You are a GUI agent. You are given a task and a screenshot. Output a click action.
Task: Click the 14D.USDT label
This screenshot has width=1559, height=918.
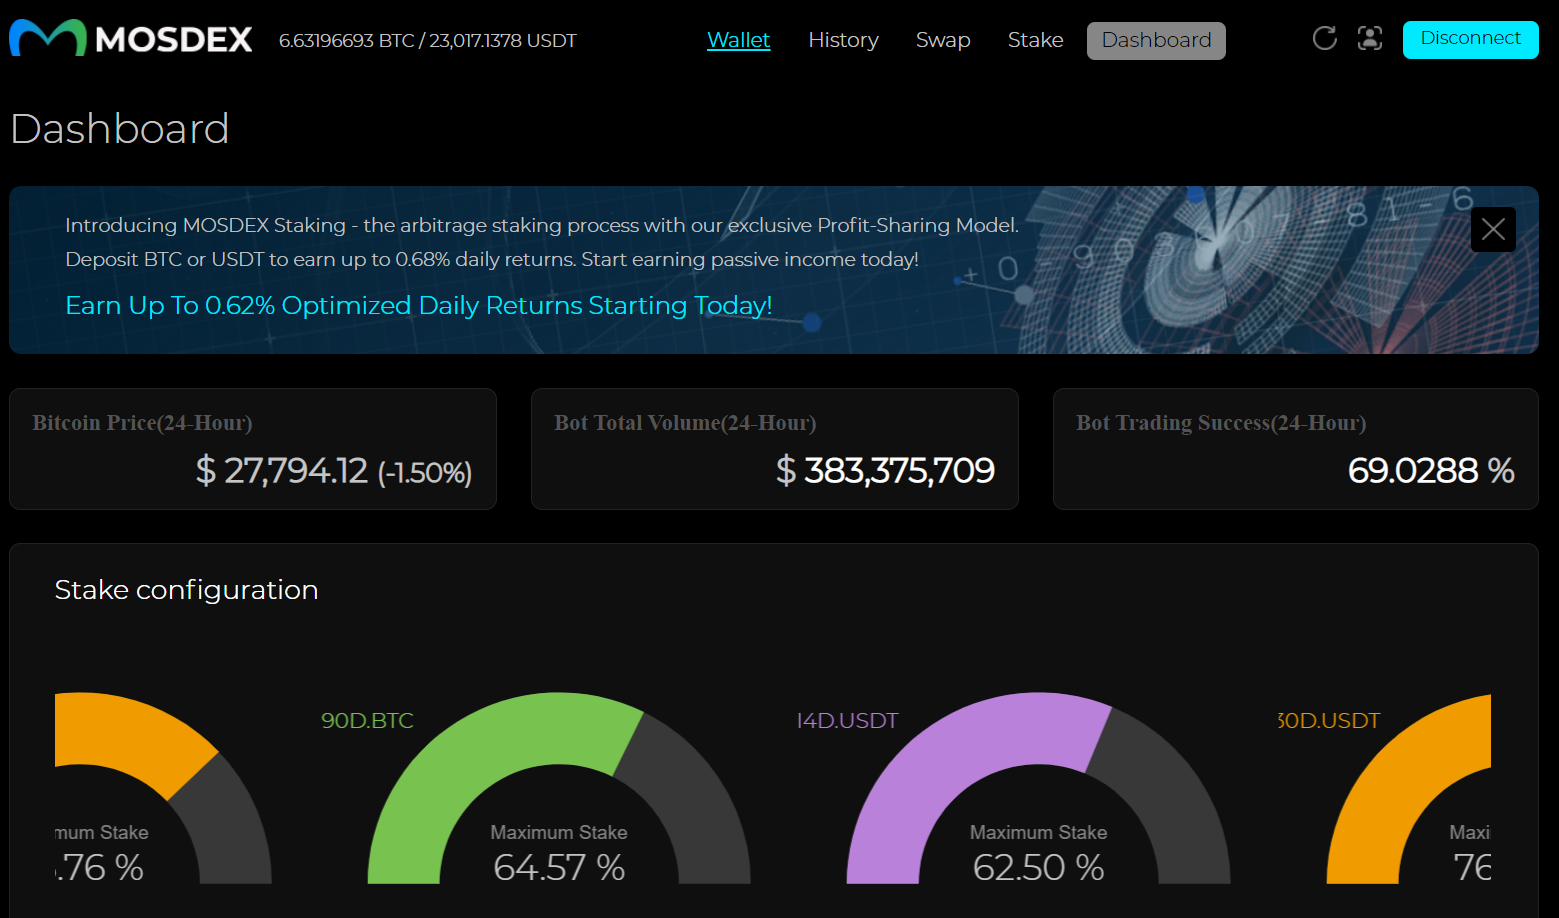click(x=847, y=721)
